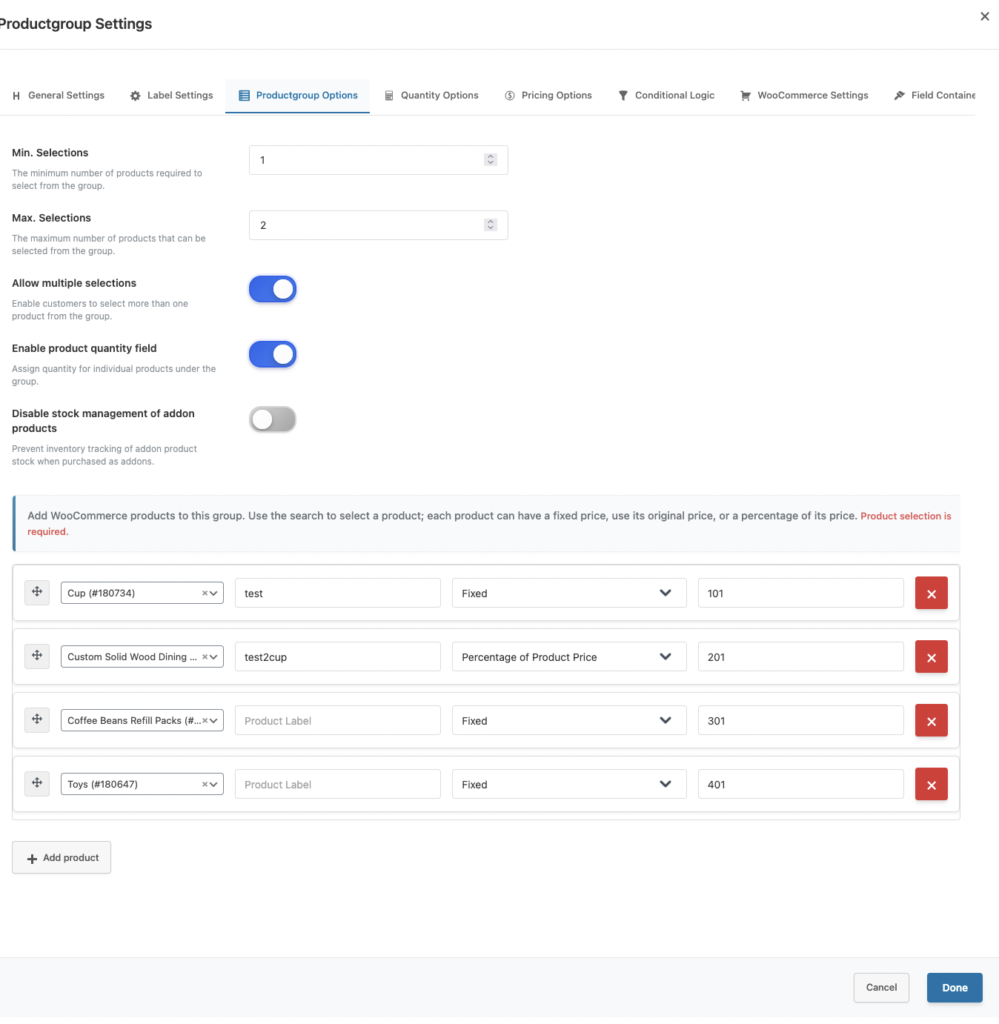This screenshot has height=1024, width=999.
Task: Delete the Toys product row via red X
Action: tap(930, 784)
